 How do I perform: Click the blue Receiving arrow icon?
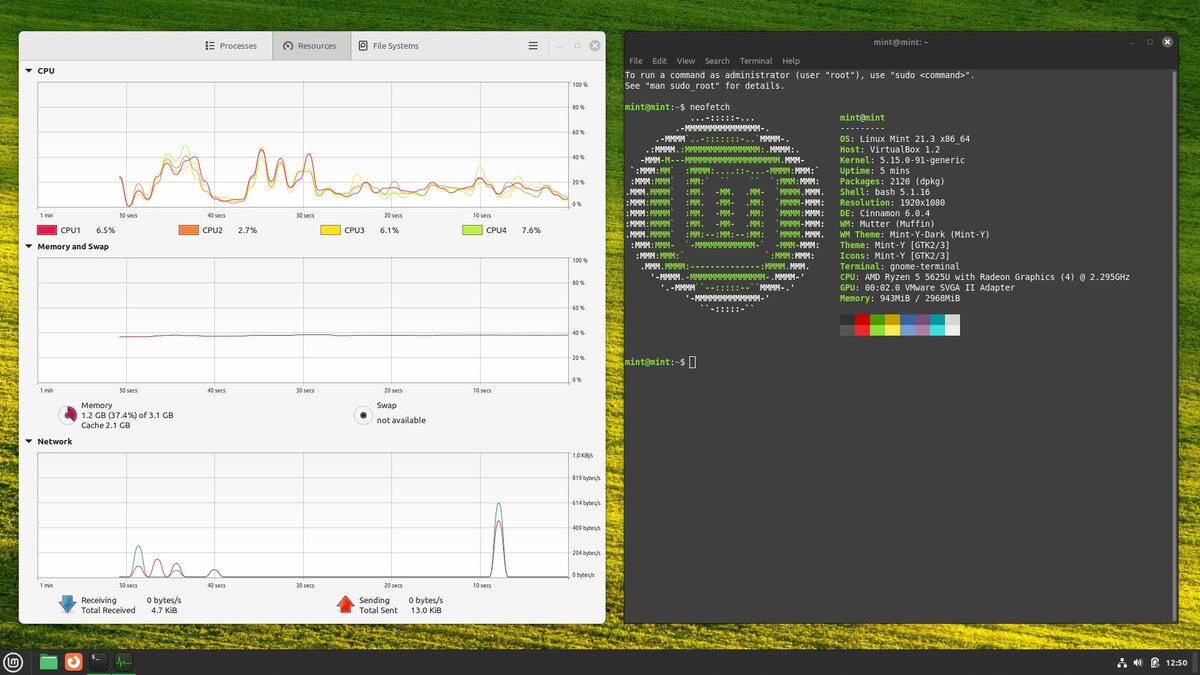tap(67, 604)
